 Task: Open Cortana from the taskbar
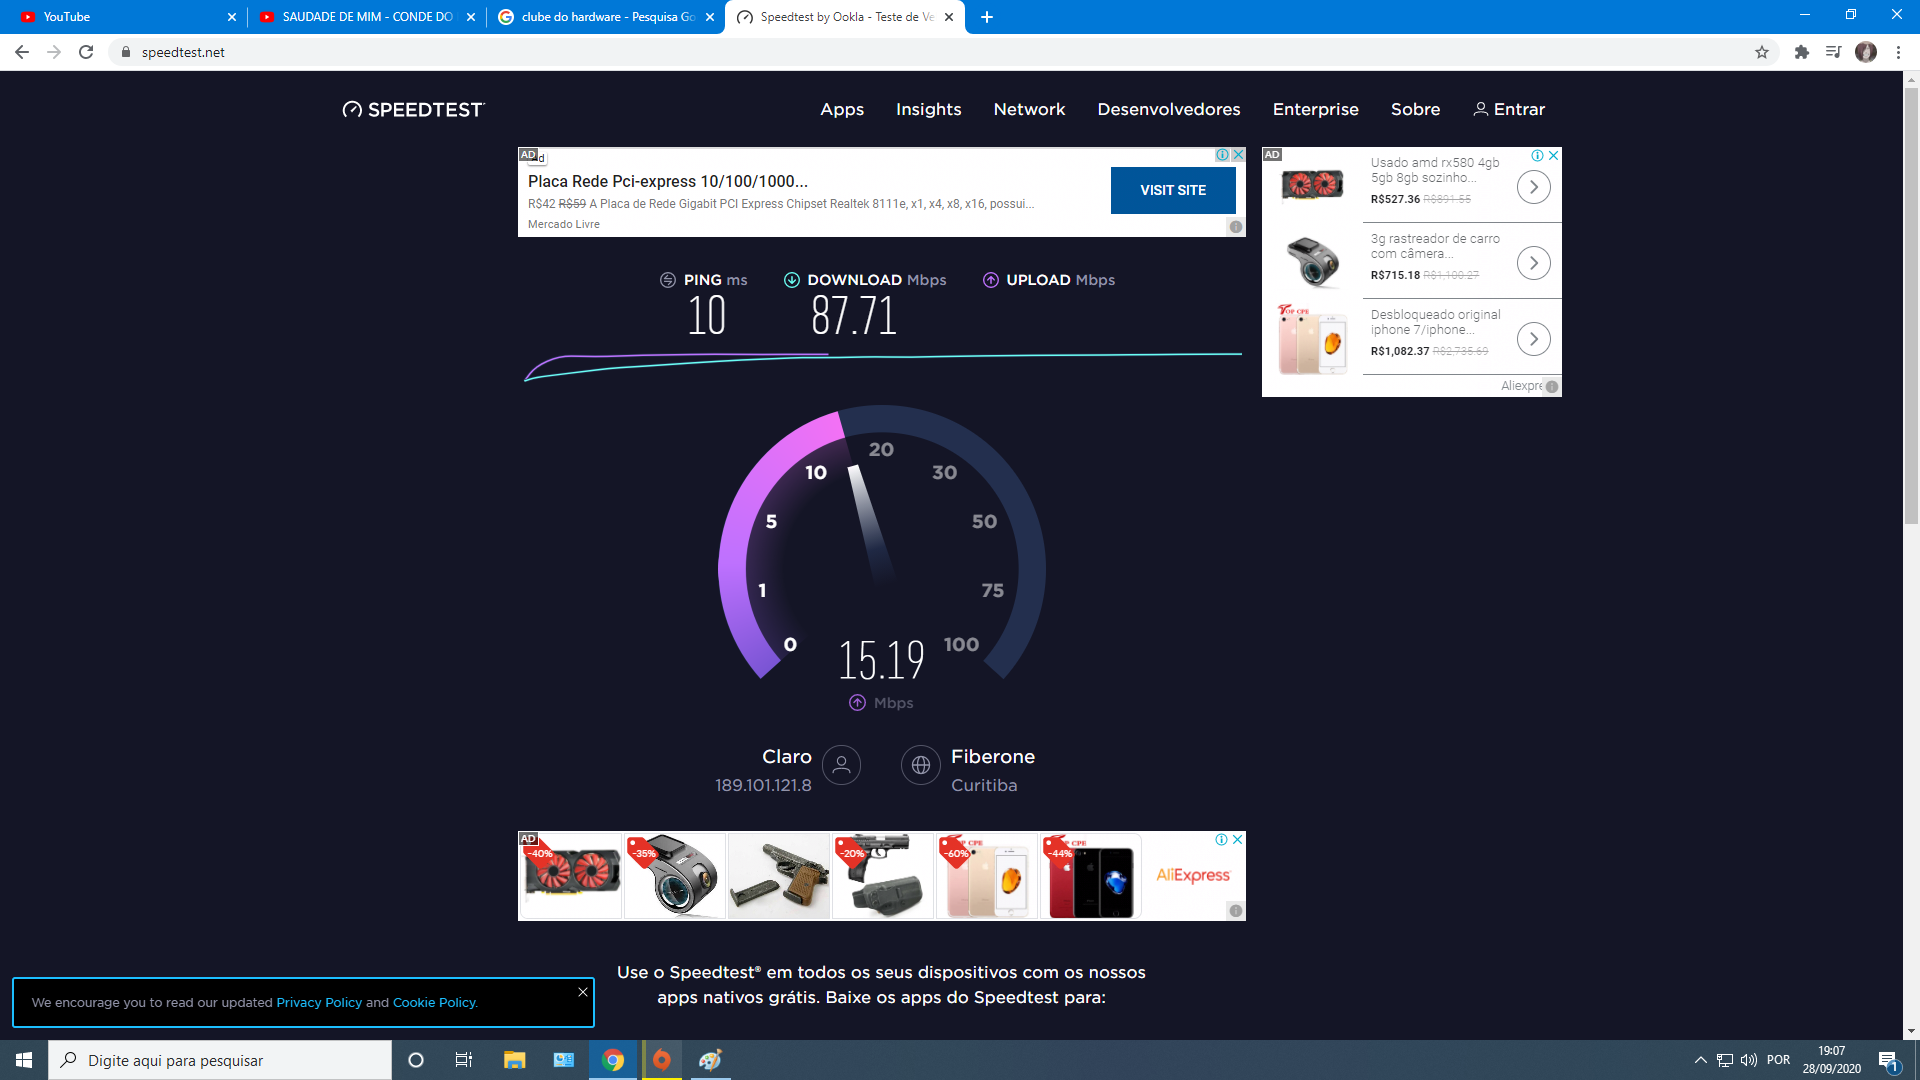(416, 1060)
